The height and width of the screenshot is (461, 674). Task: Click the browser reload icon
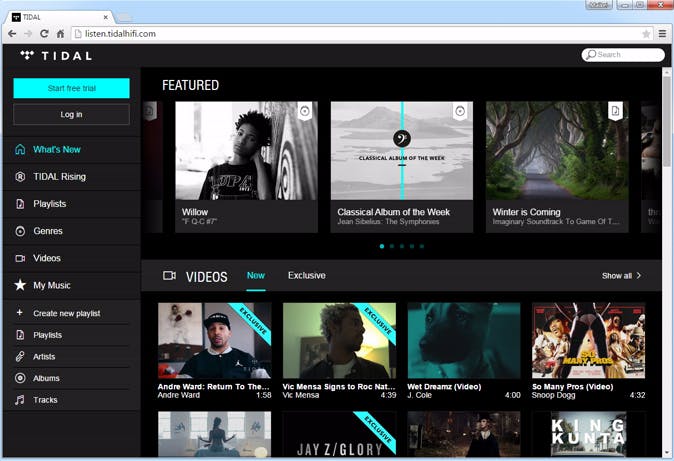[44, 34]
